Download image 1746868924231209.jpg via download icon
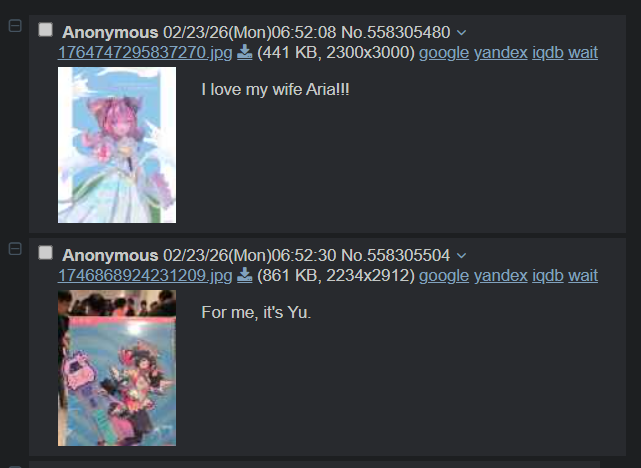 [x=244, y=275]
